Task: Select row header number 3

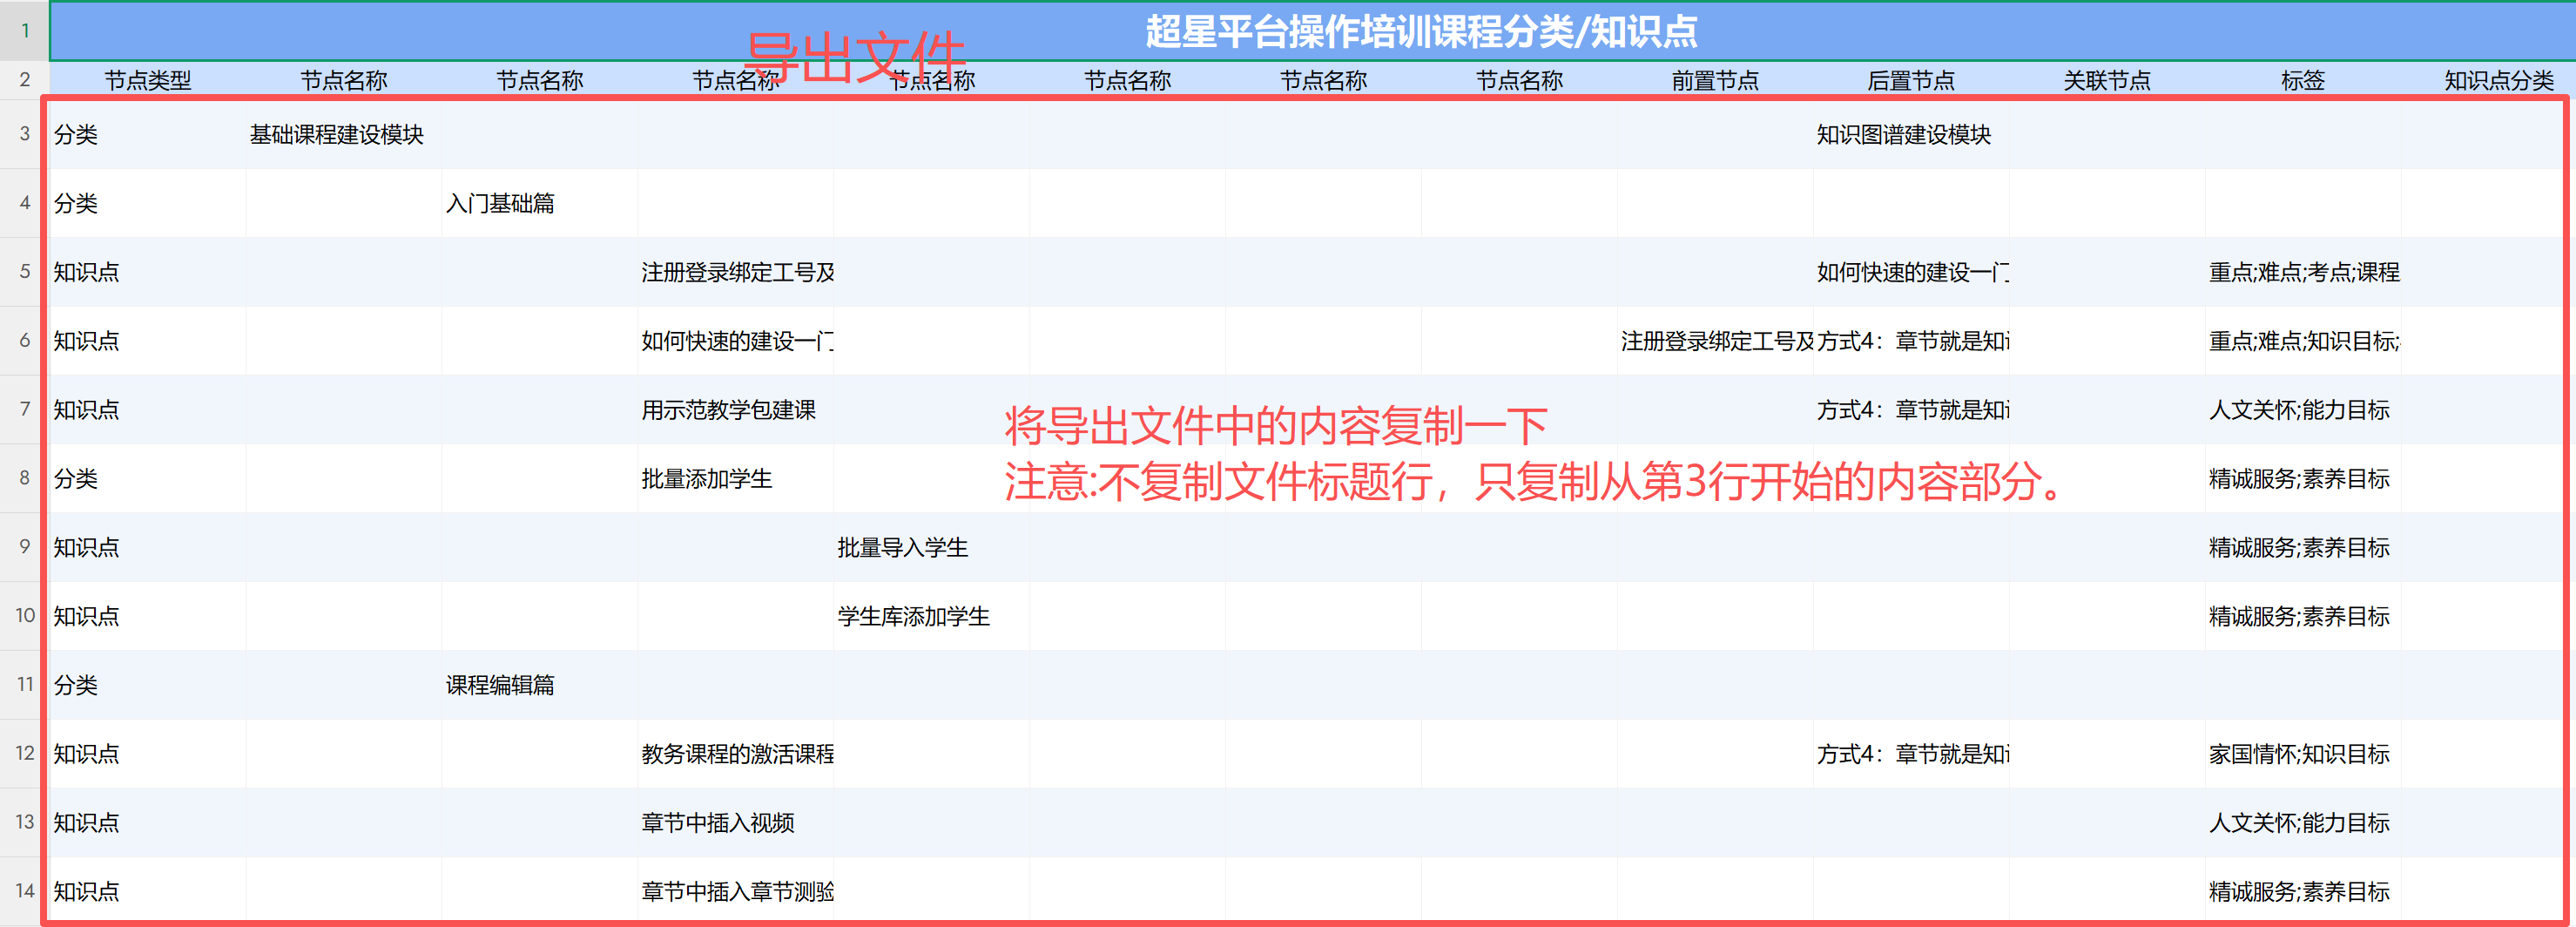Action: point(25,133)
